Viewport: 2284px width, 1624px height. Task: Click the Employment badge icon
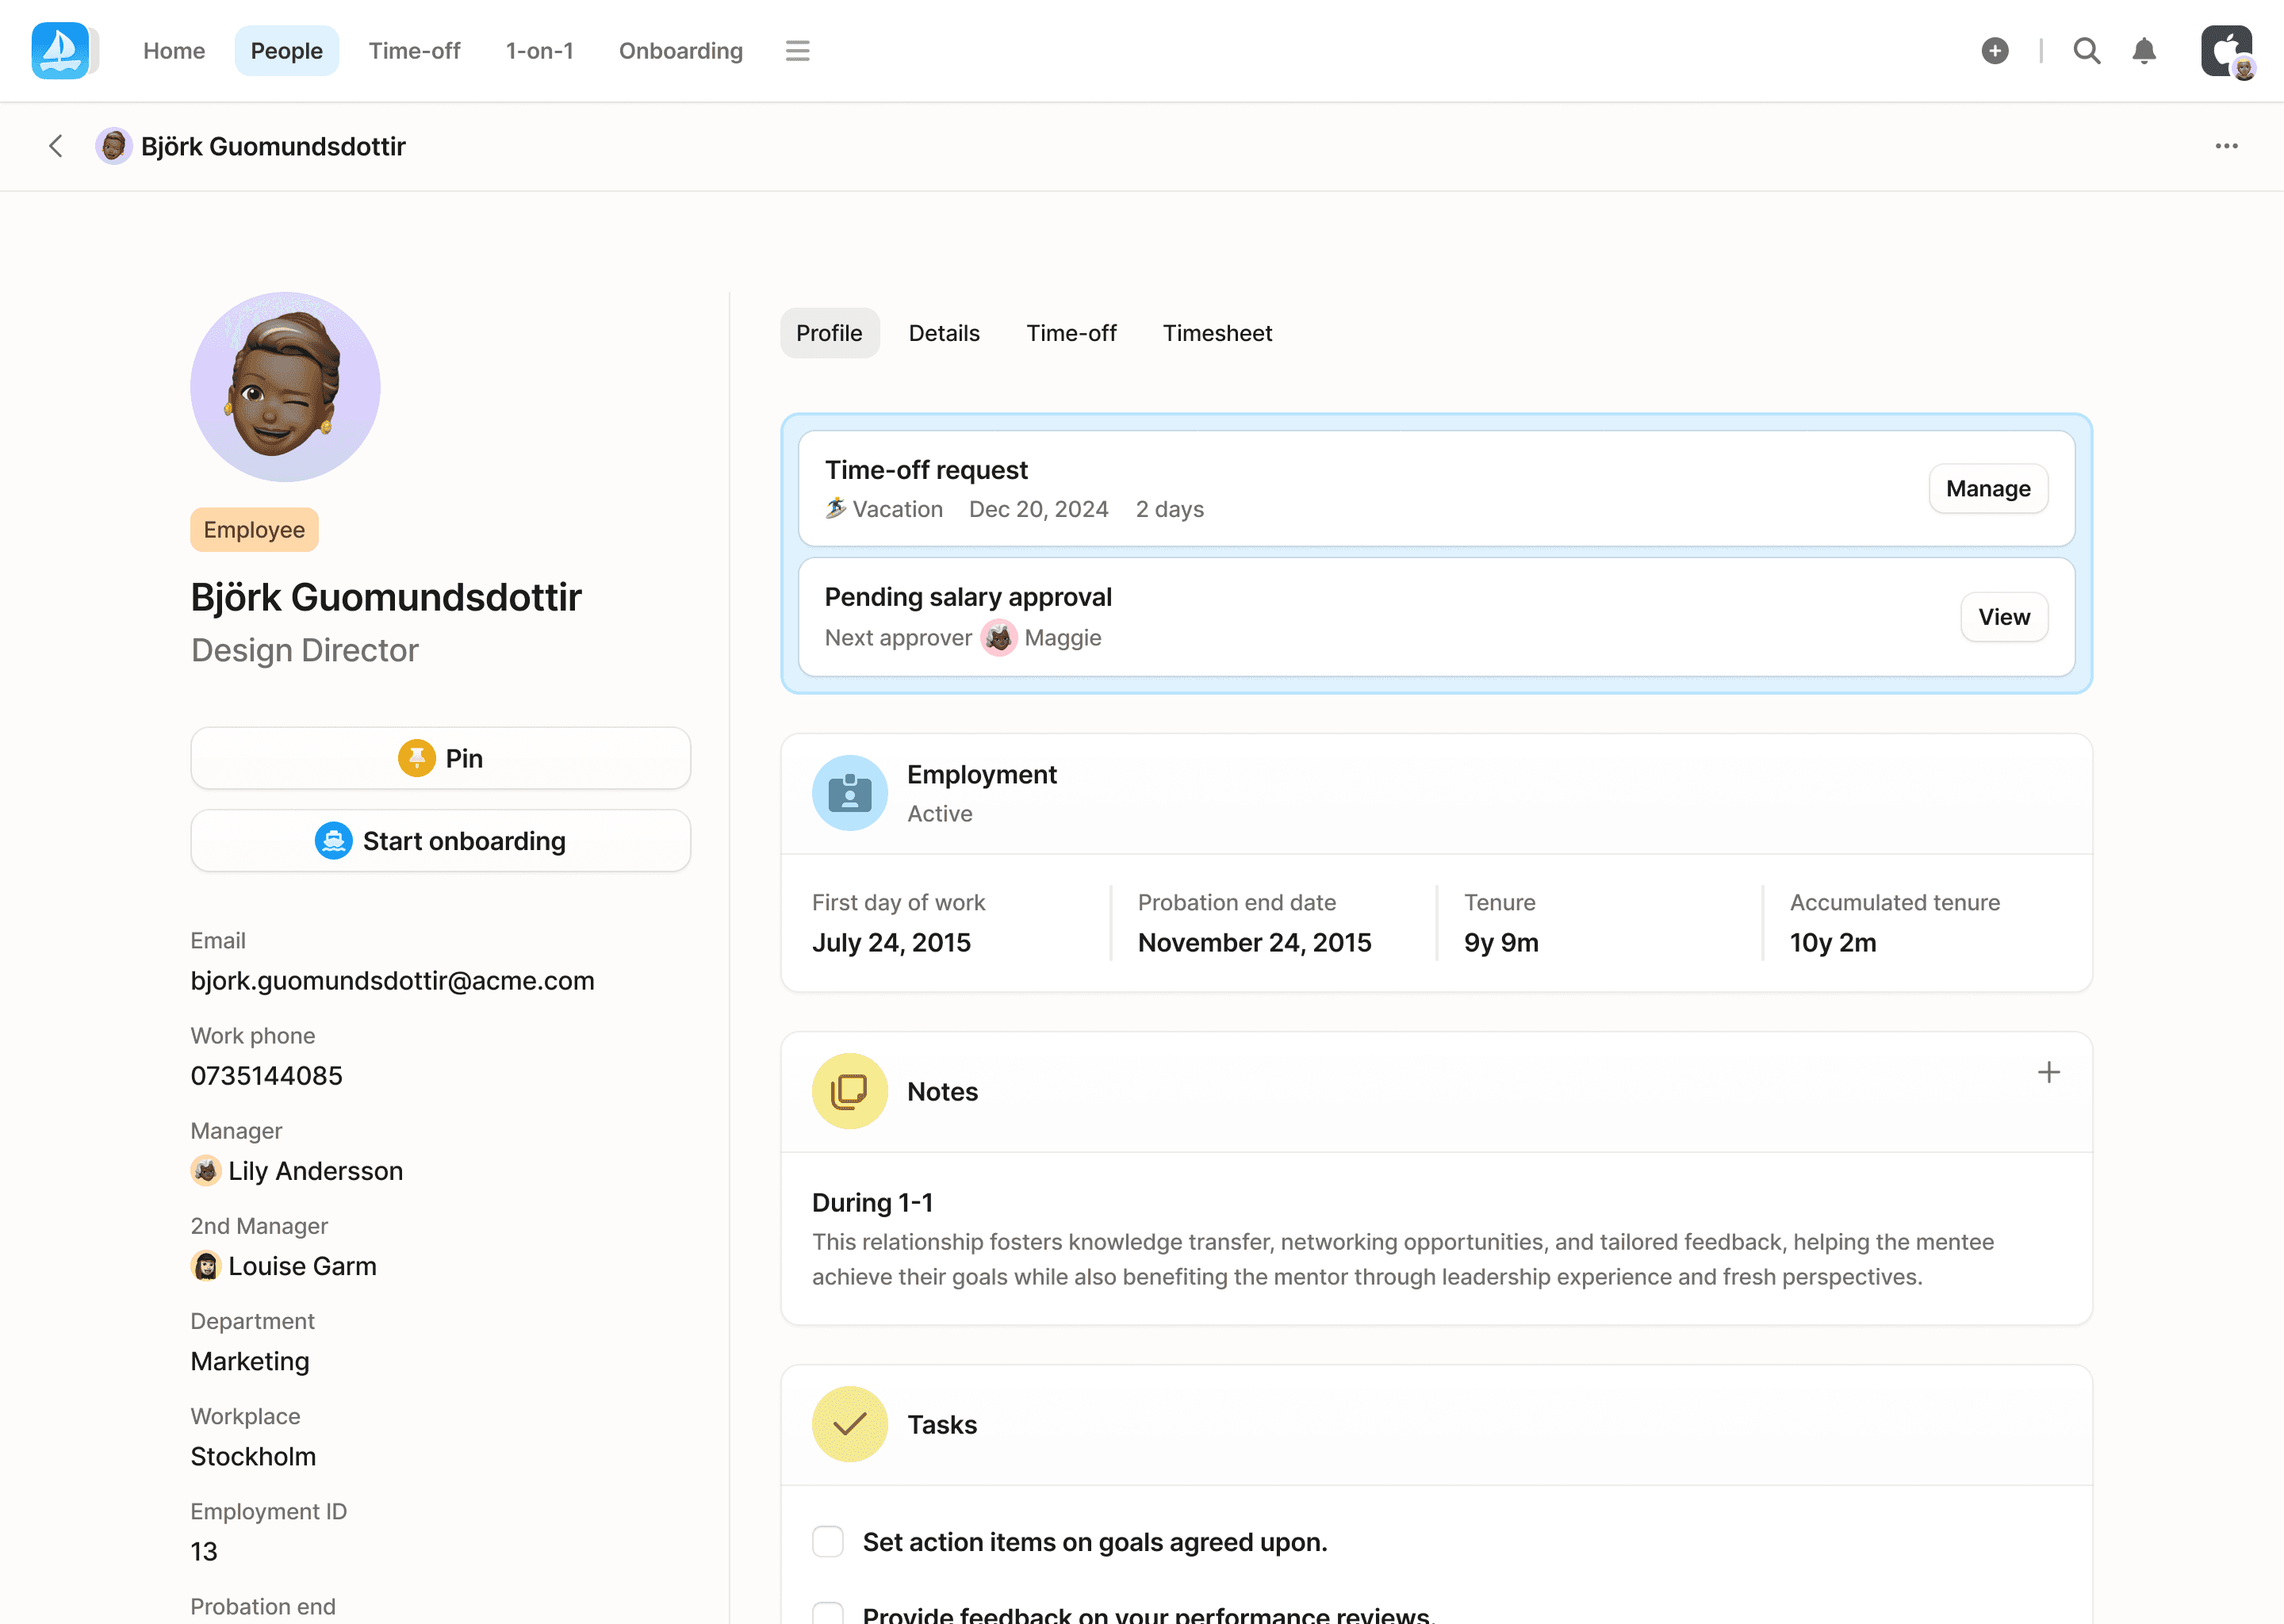pos(849,793)
